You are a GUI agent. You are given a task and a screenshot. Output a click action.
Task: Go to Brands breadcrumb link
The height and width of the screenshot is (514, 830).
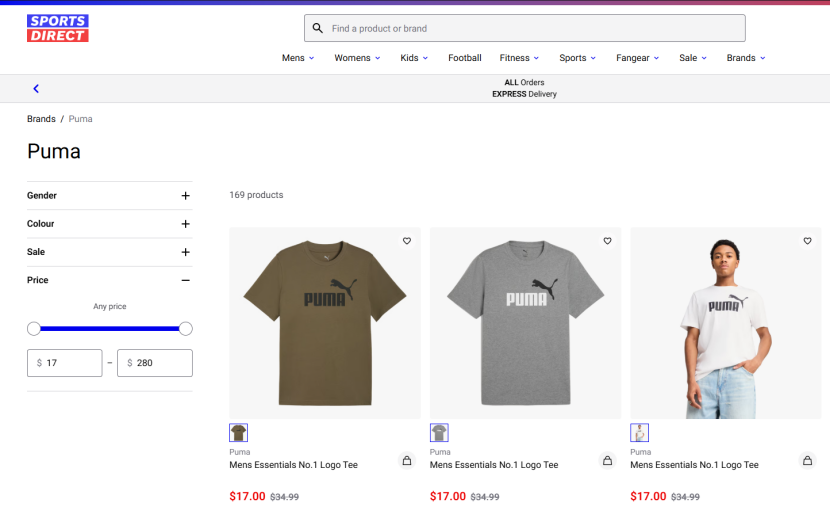[41, 119]
